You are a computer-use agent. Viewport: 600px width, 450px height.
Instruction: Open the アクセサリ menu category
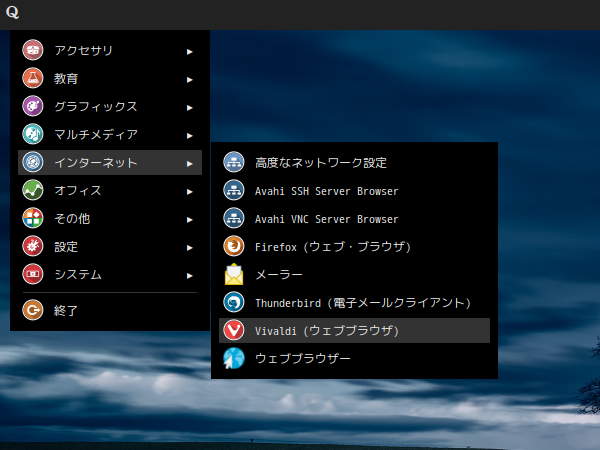coord(110,51)
